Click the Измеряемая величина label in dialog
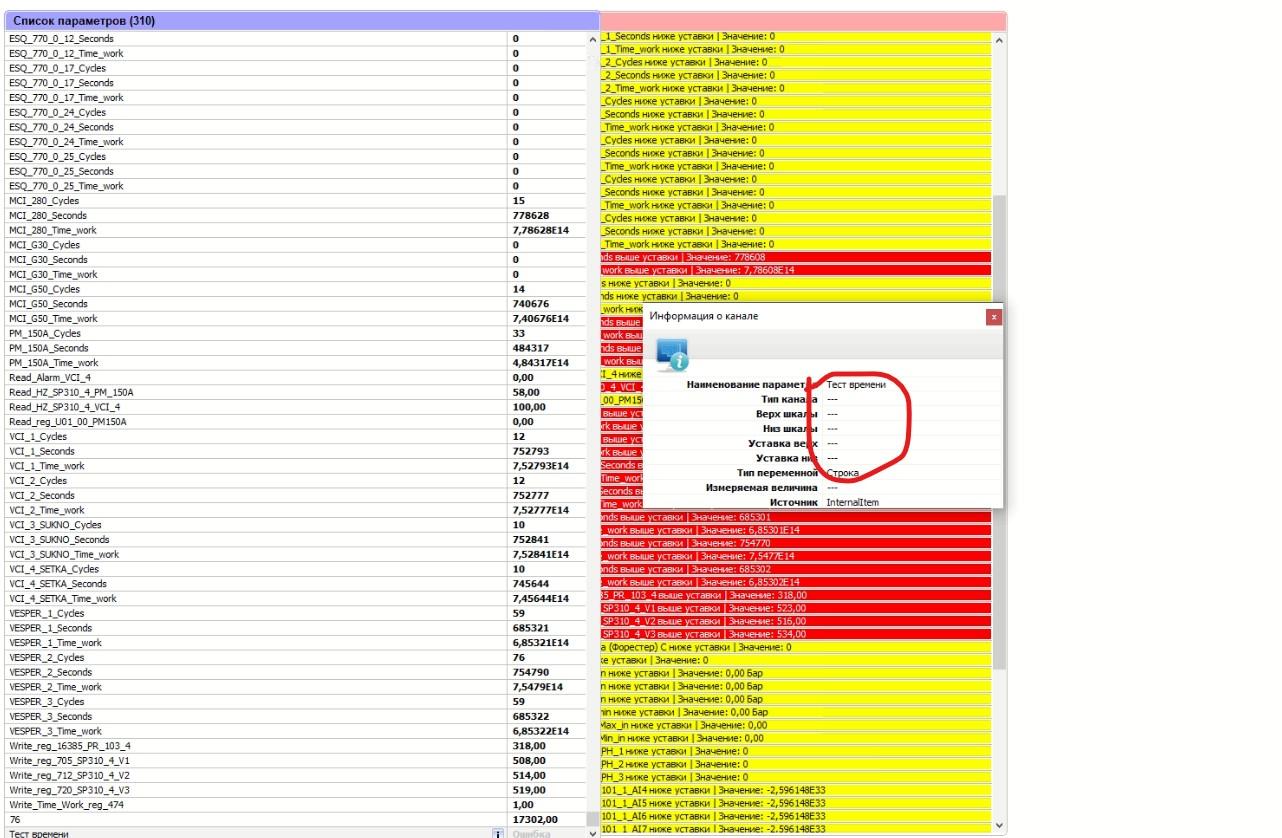This screenshot has height=838, width=1282. [762, 487]
